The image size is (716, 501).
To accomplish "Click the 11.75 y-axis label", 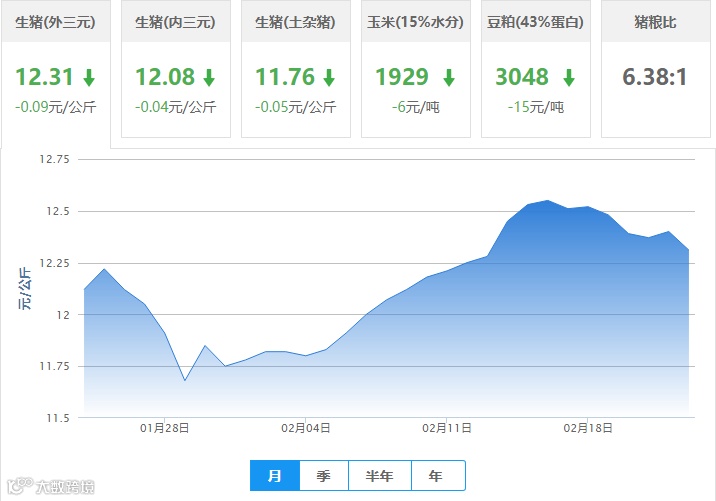I will point(54,366).
